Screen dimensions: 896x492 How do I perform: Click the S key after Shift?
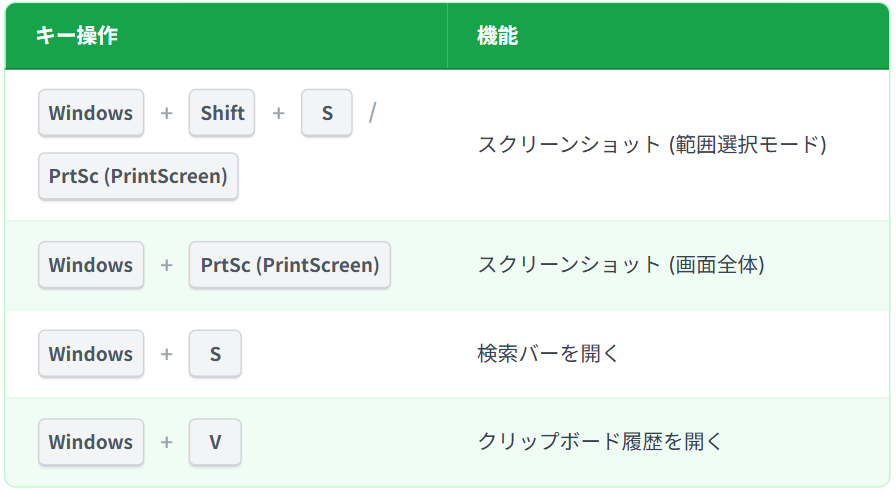(x=327, y=113)
